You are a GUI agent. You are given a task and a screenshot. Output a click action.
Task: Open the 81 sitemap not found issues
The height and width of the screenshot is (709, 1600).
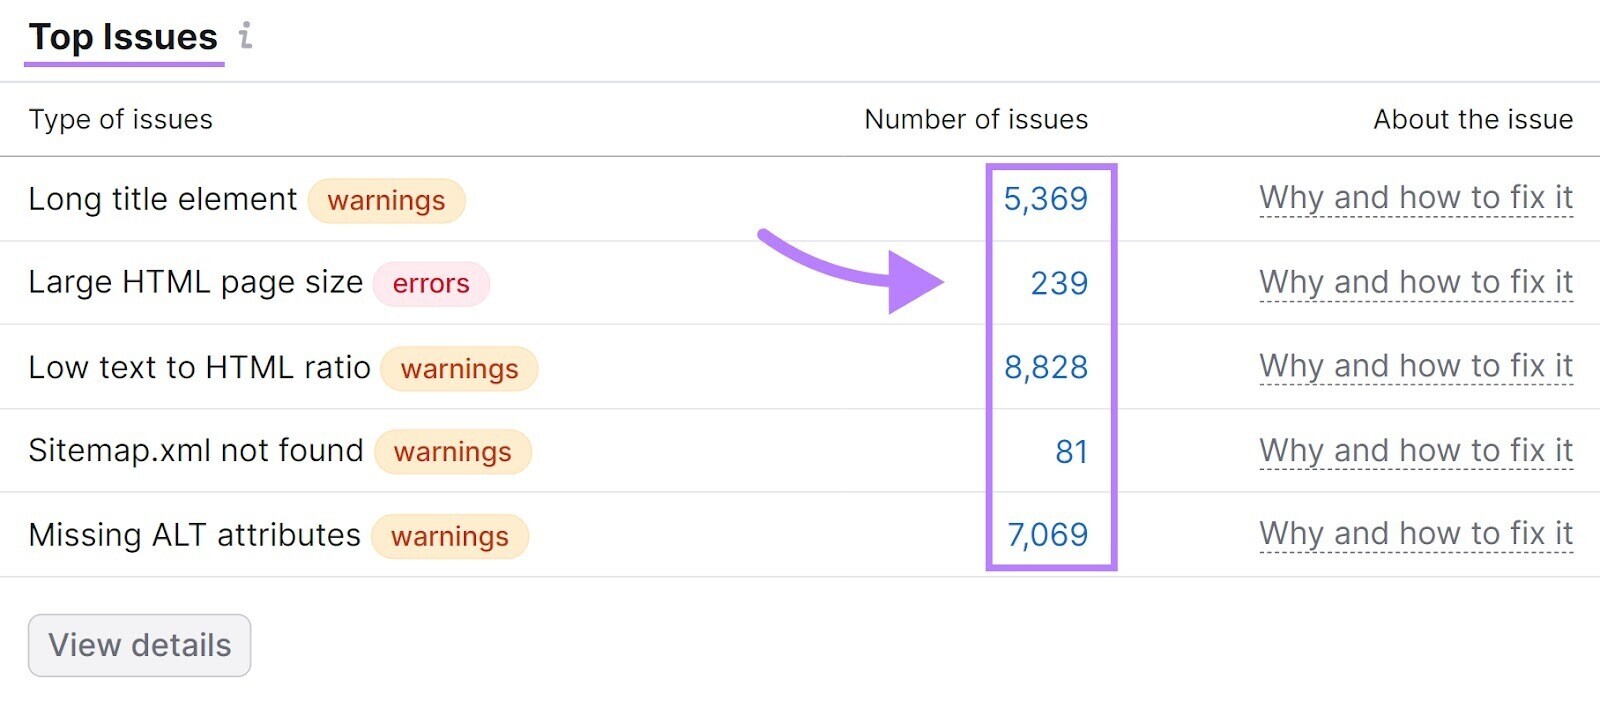1071,451
